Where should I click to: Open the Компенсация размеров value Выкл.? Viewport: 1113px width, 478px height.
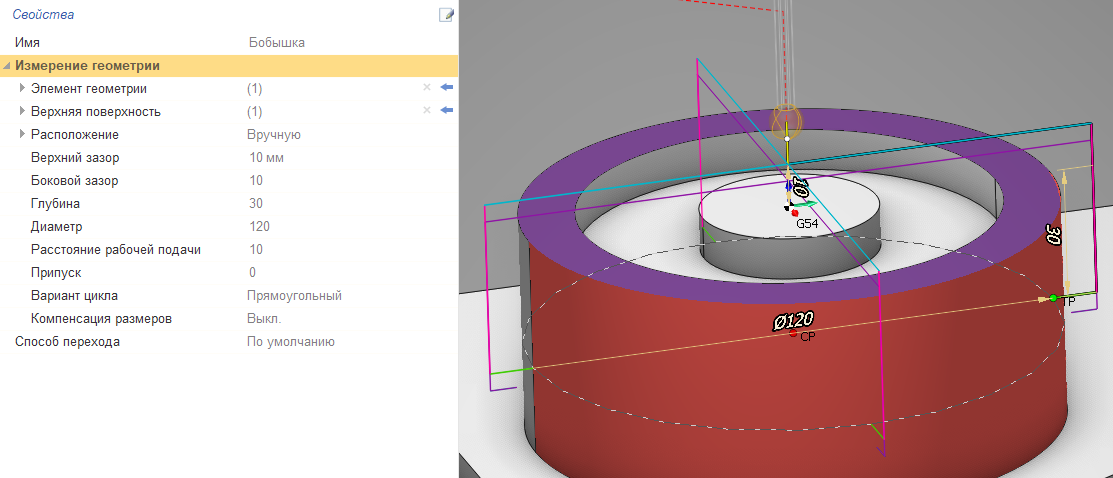point(264,319)
